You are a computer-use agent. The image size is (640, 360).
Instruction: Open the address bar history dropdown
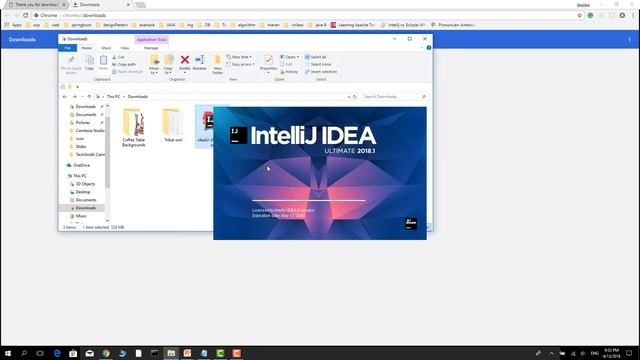[x=349, y=97]
